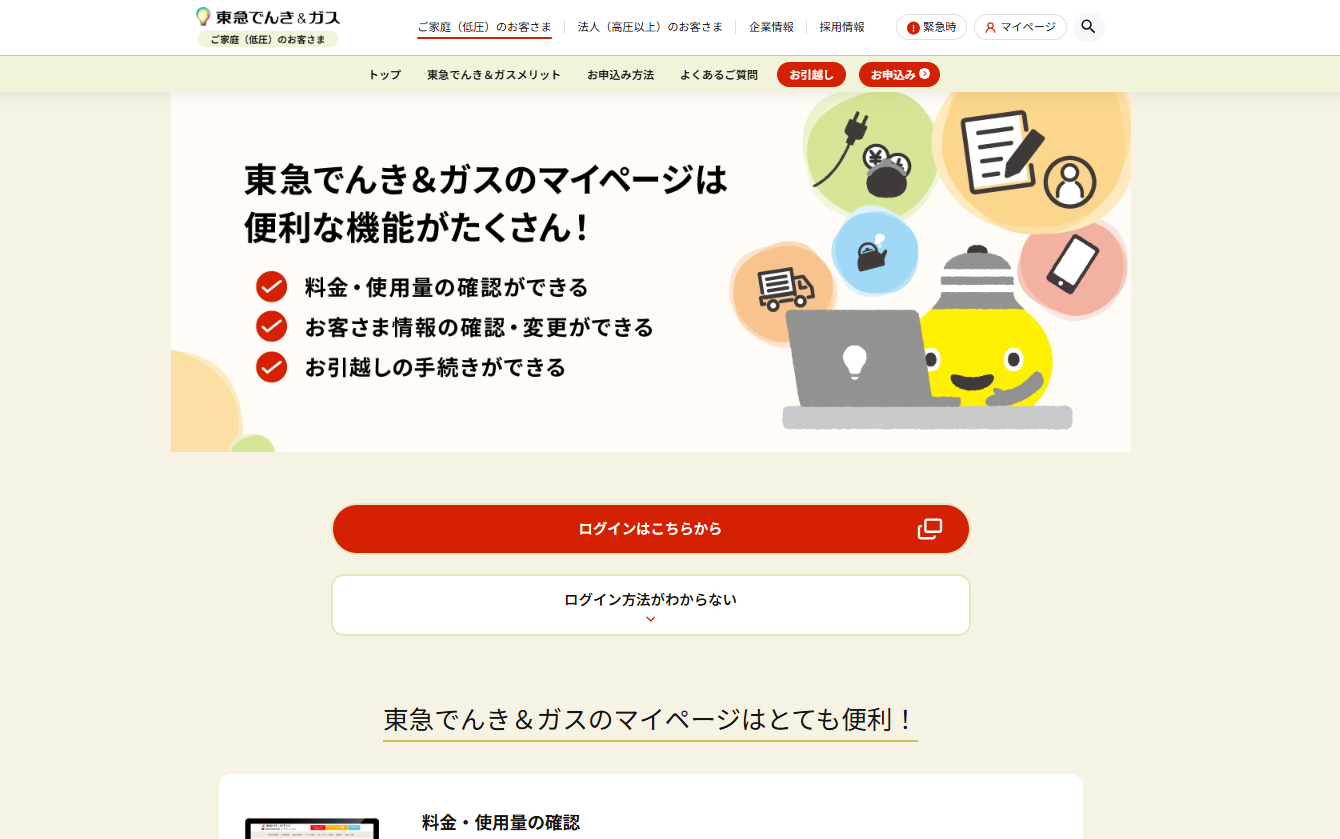Click the red お引越し button
Image resolution: width=1340 pixels, height=839 pixels.
click(811, 75)
